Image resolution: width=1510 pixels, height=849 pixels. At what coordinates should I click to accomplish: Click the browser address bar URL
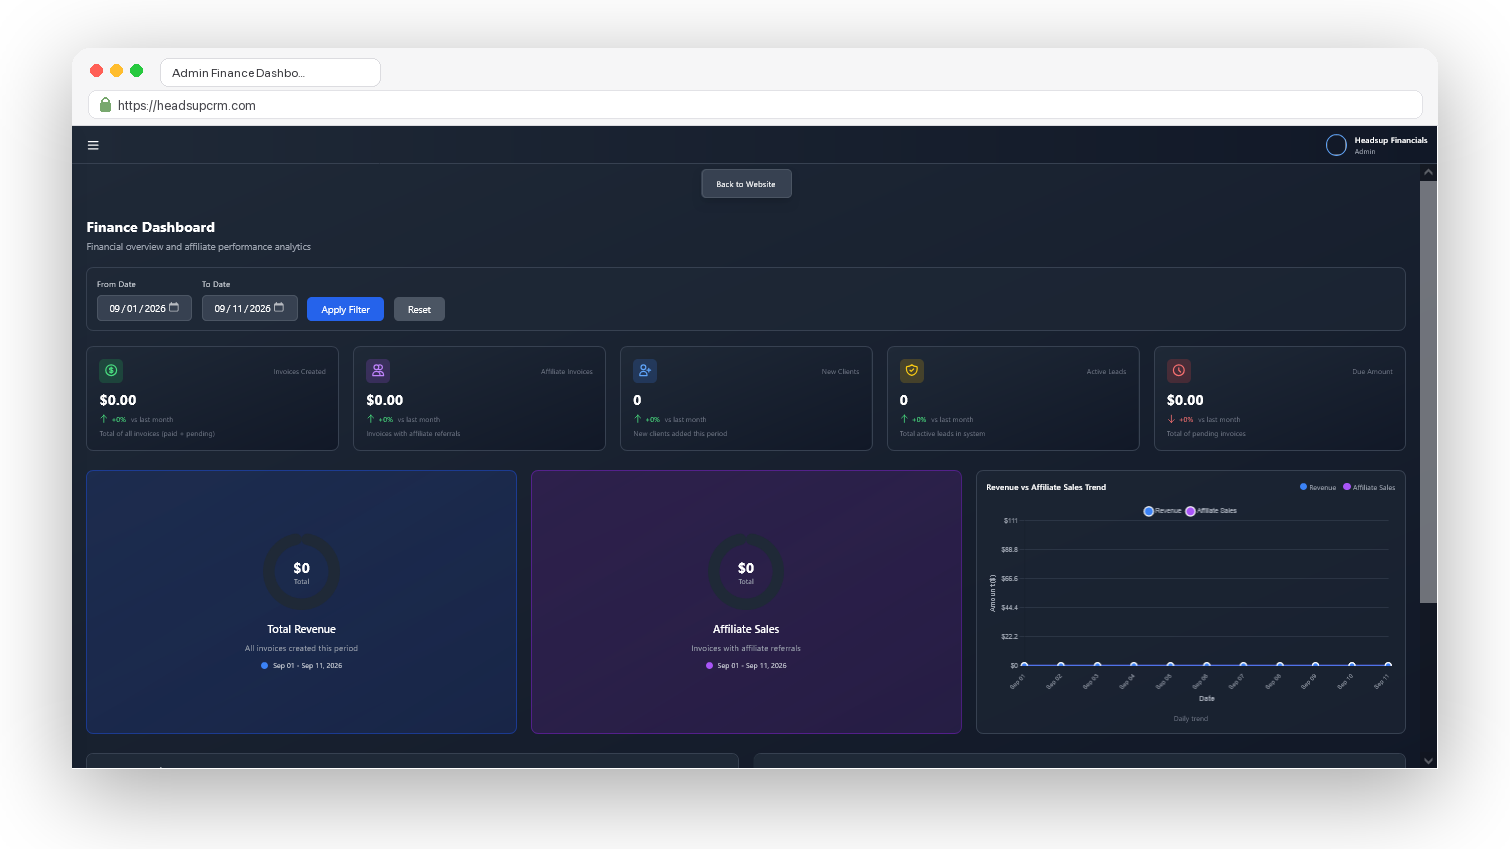187,105
